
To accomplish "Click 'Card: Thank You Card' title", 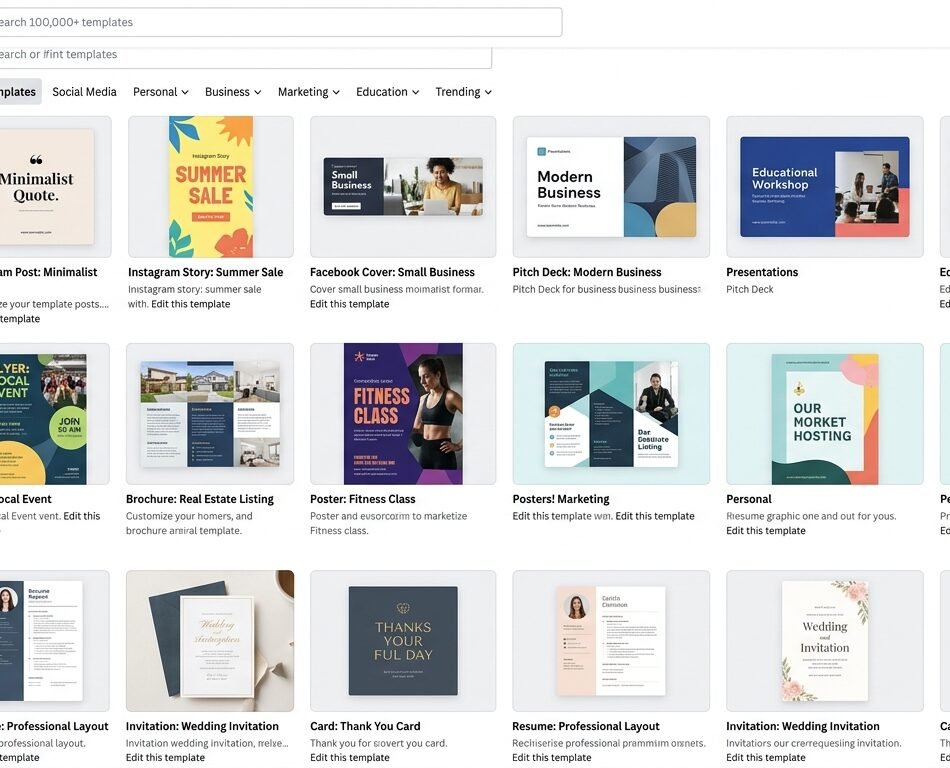I will pos(365,726).
